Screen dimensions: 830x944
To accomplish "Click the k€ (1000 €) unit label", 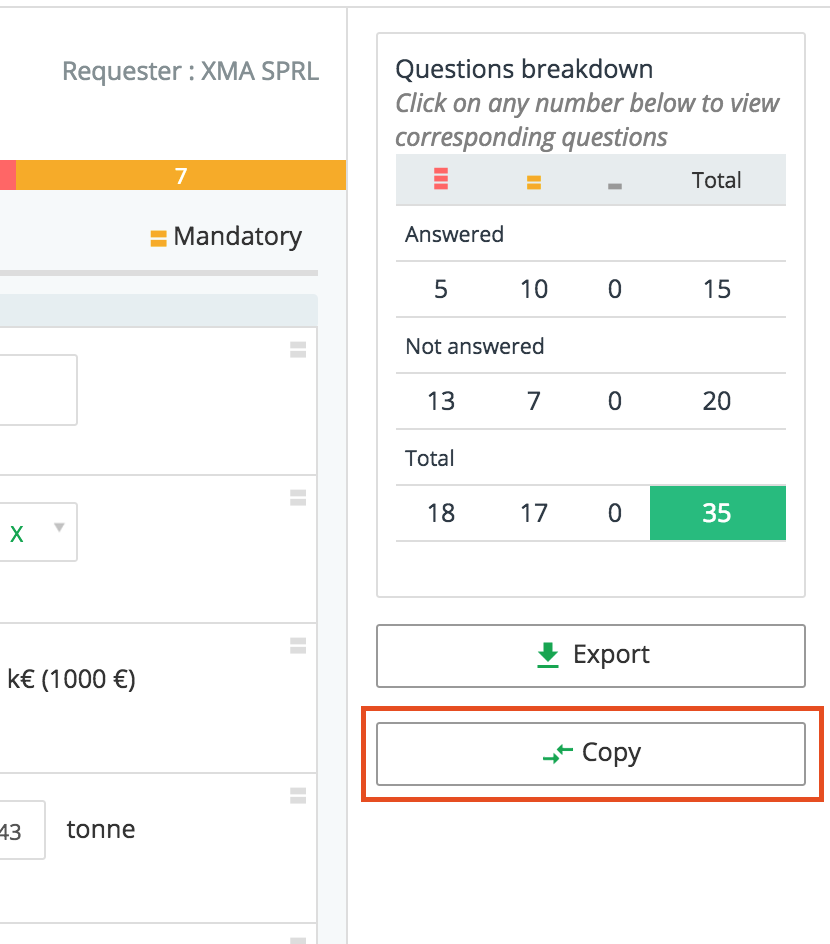I will (72, 679).
